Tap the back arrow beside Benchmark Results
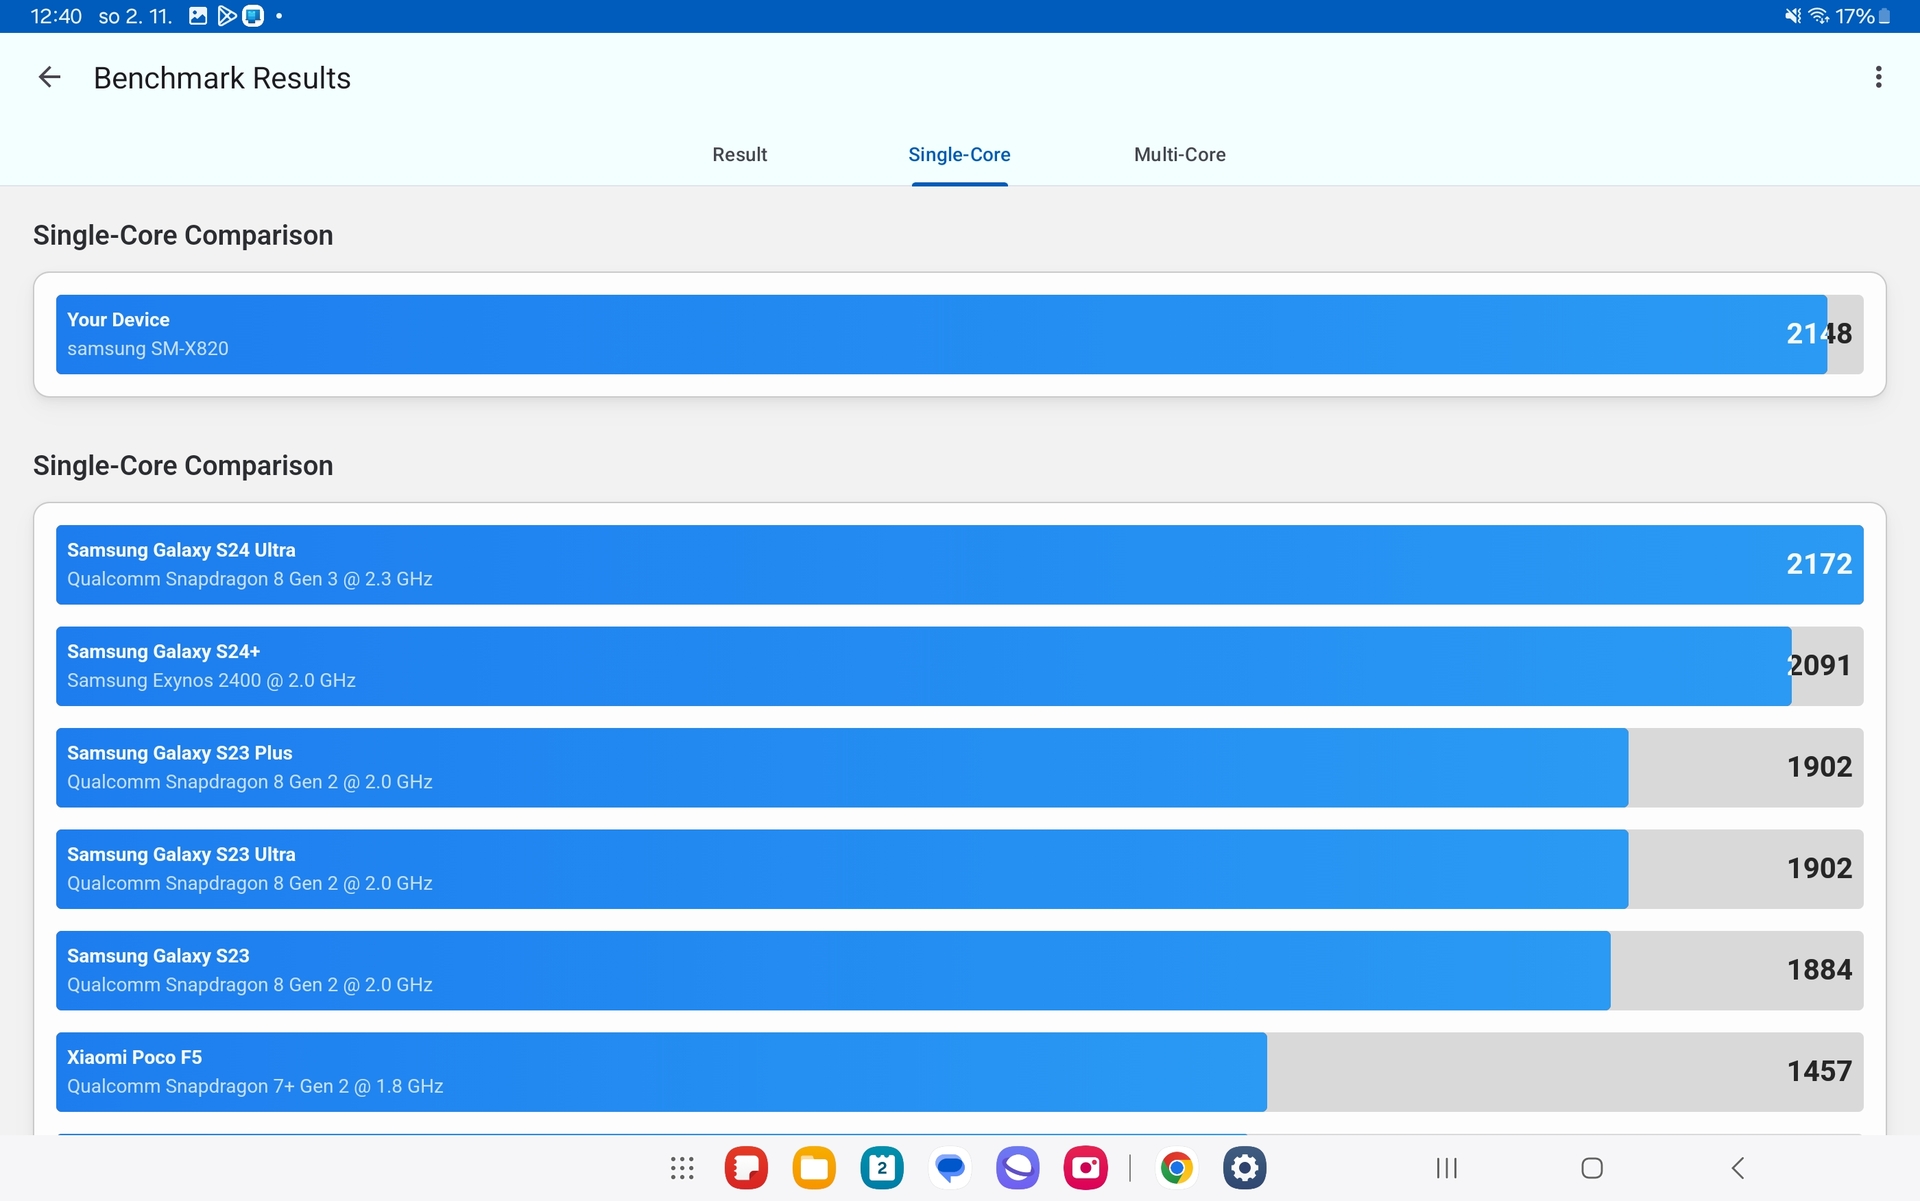 pos(49,77)
